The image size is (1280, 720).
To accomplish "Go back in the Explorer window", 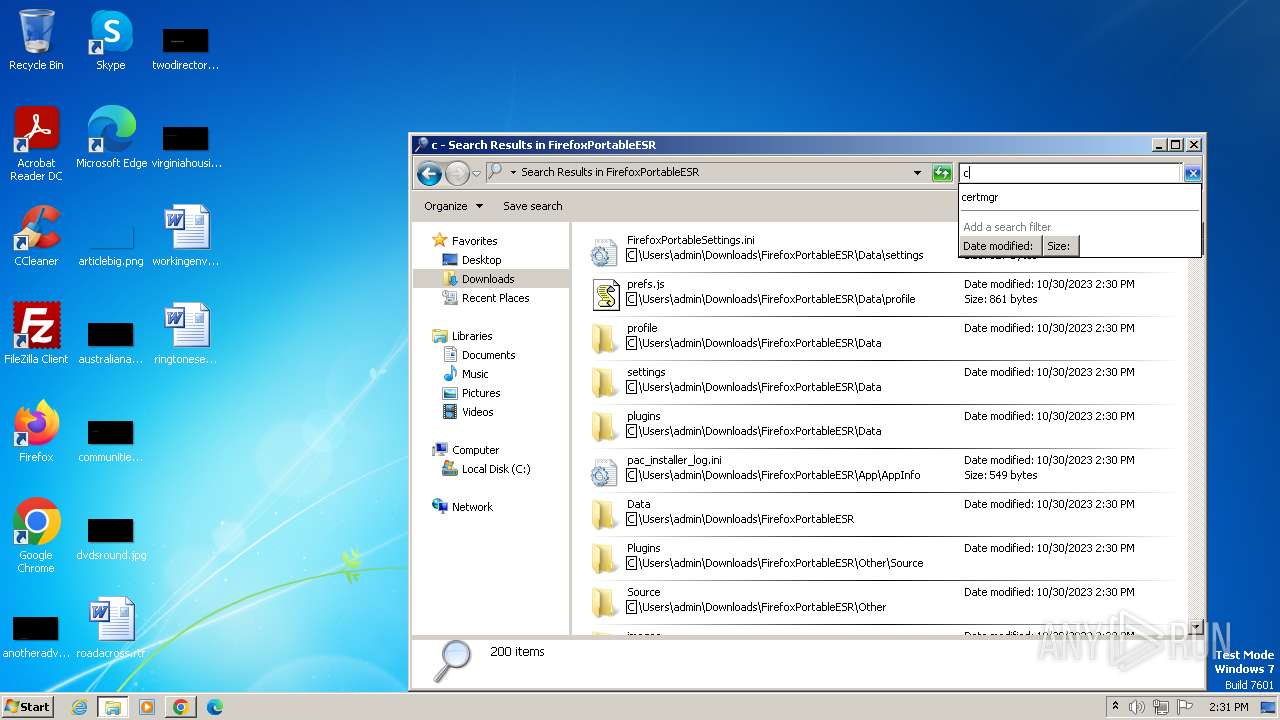I will (429, 173).
